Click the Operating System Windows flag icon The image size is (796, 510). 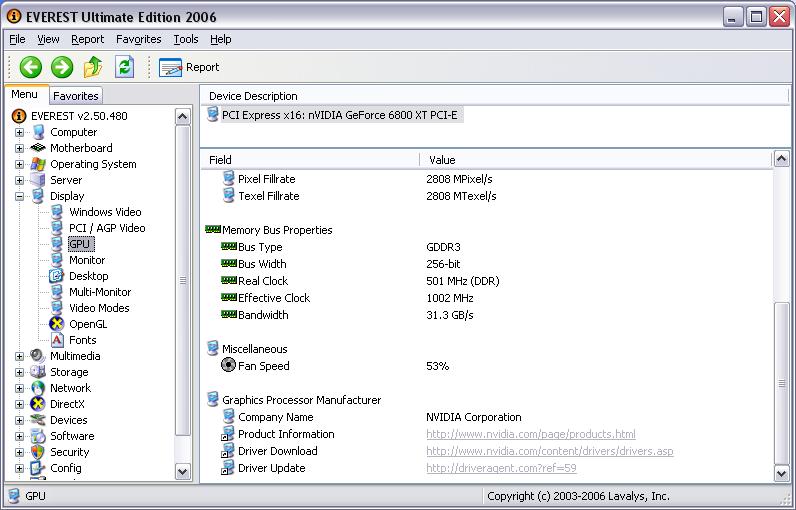38,164
